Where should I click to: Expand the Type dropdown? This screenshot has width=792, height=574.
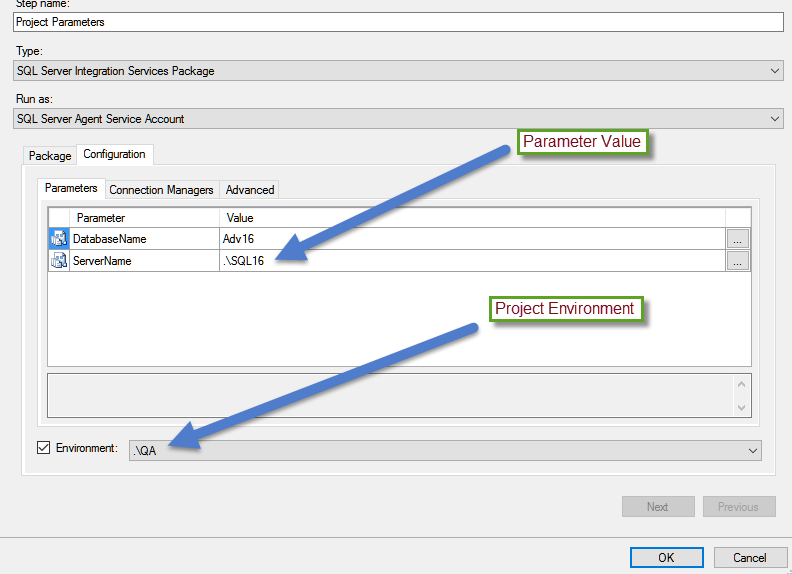tap(775, 71)
